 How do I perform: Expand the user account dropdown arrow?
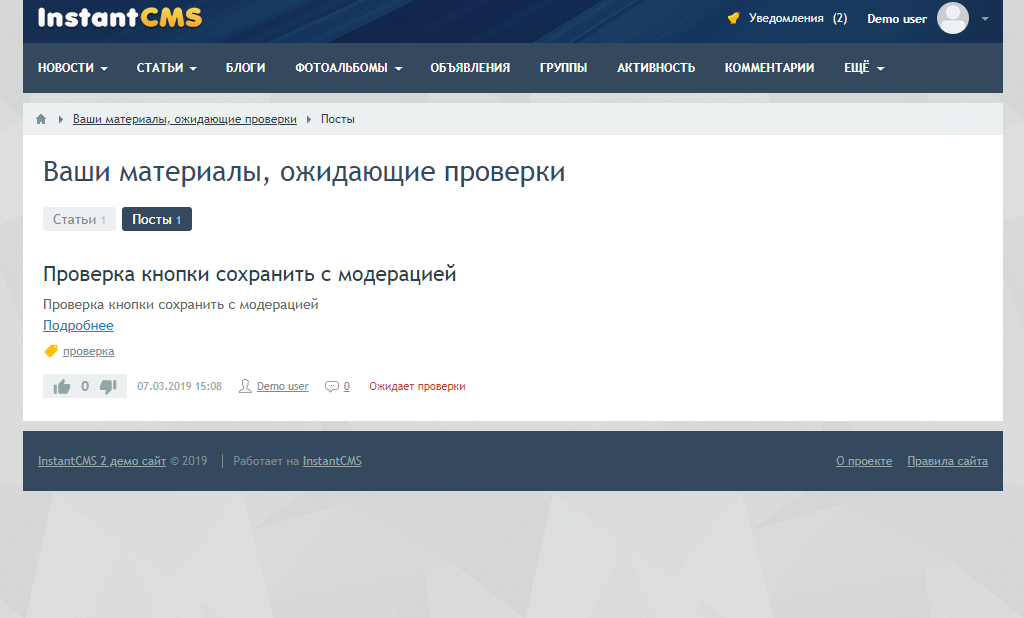point(985,20)
